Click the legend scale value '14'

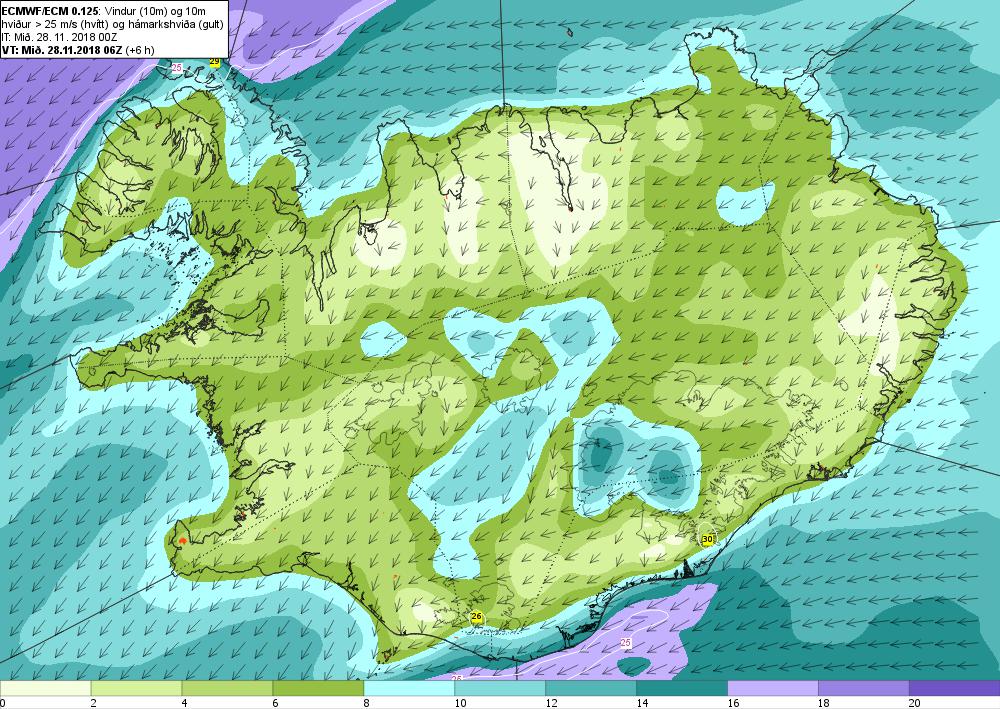tap(642, 703)
